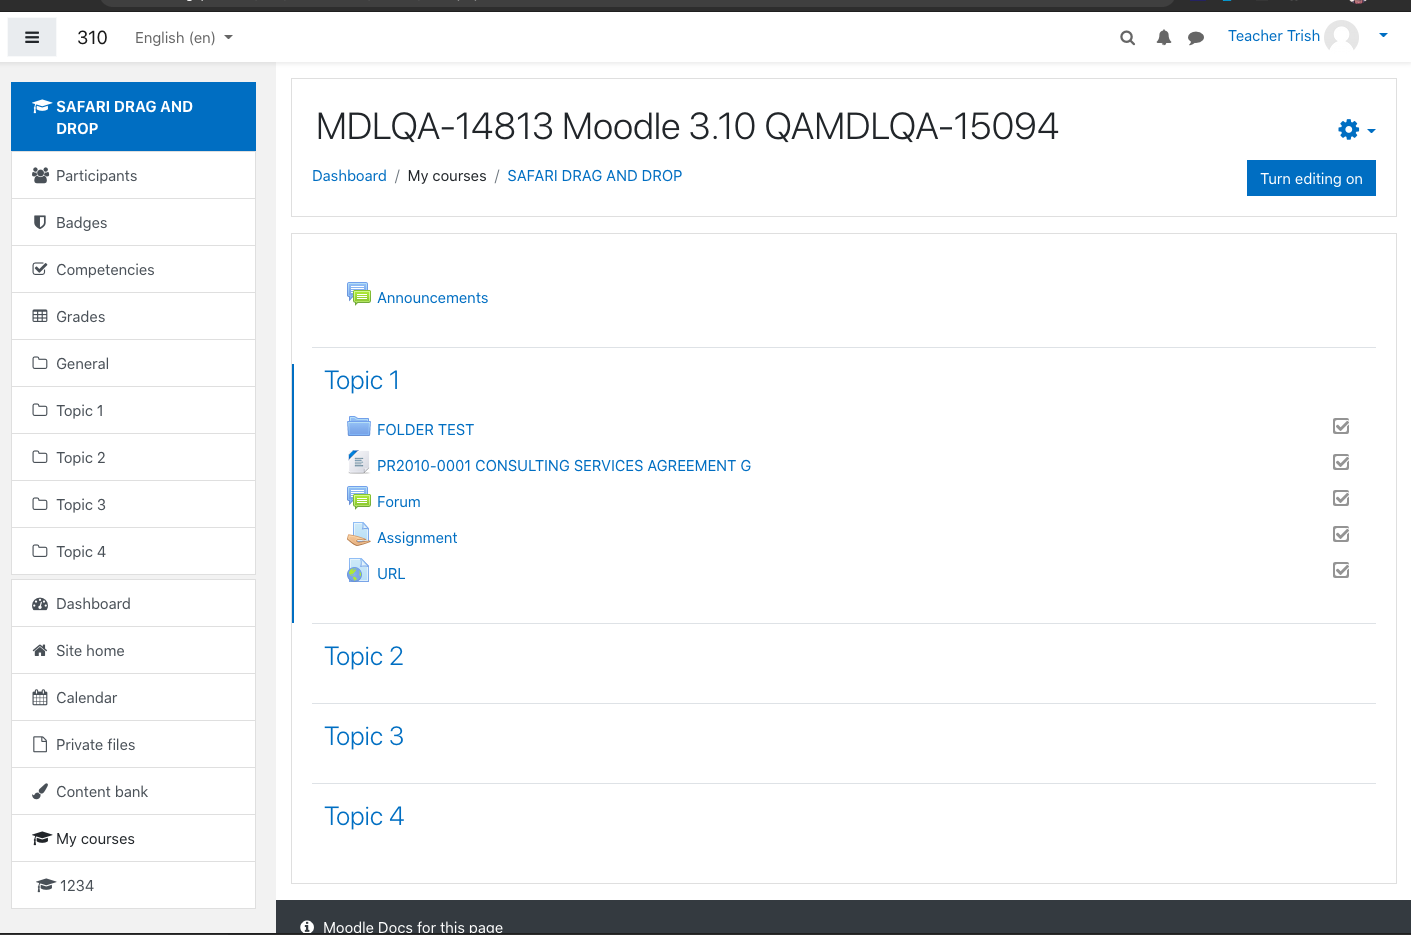Toggle completion checkbox for Forum
This screenshot has width=1411, height=935.
[1341, 498]
